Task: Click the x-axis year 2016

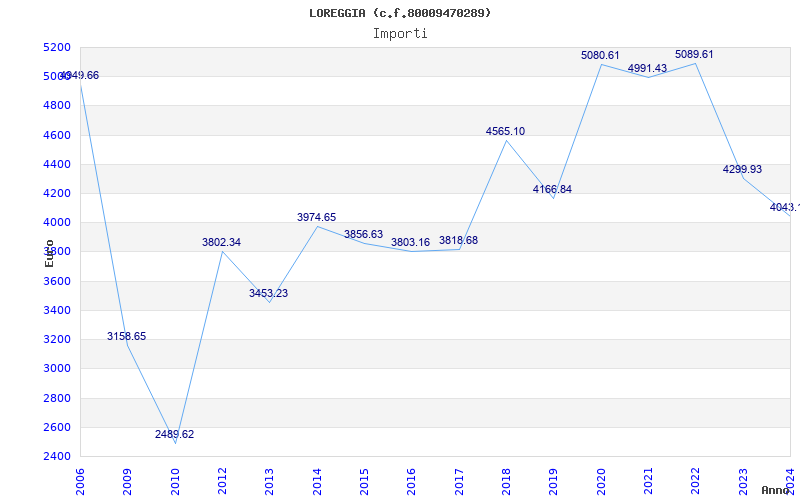Action: [412, 482]
